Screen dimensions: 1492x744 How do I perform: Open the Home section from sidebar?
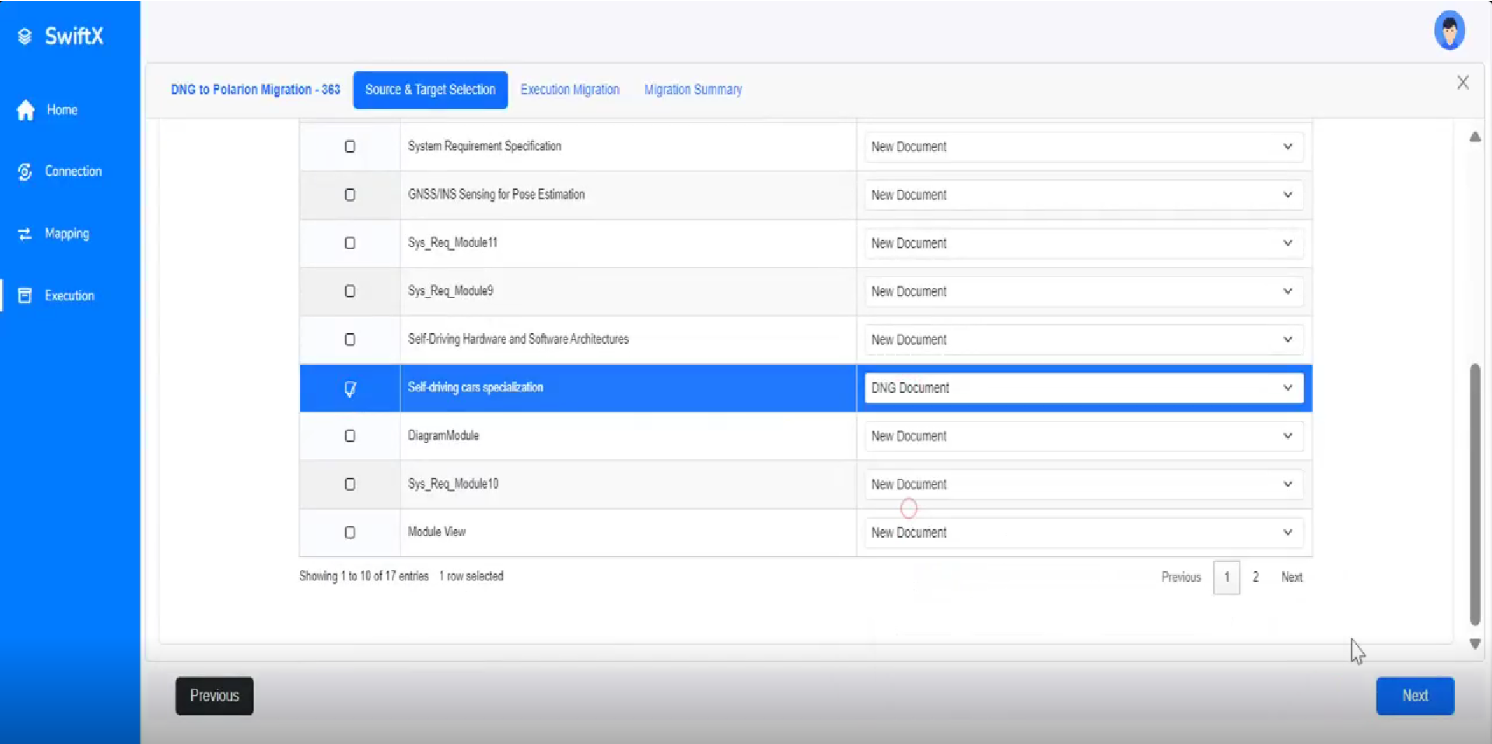click(x=62, y=110)
